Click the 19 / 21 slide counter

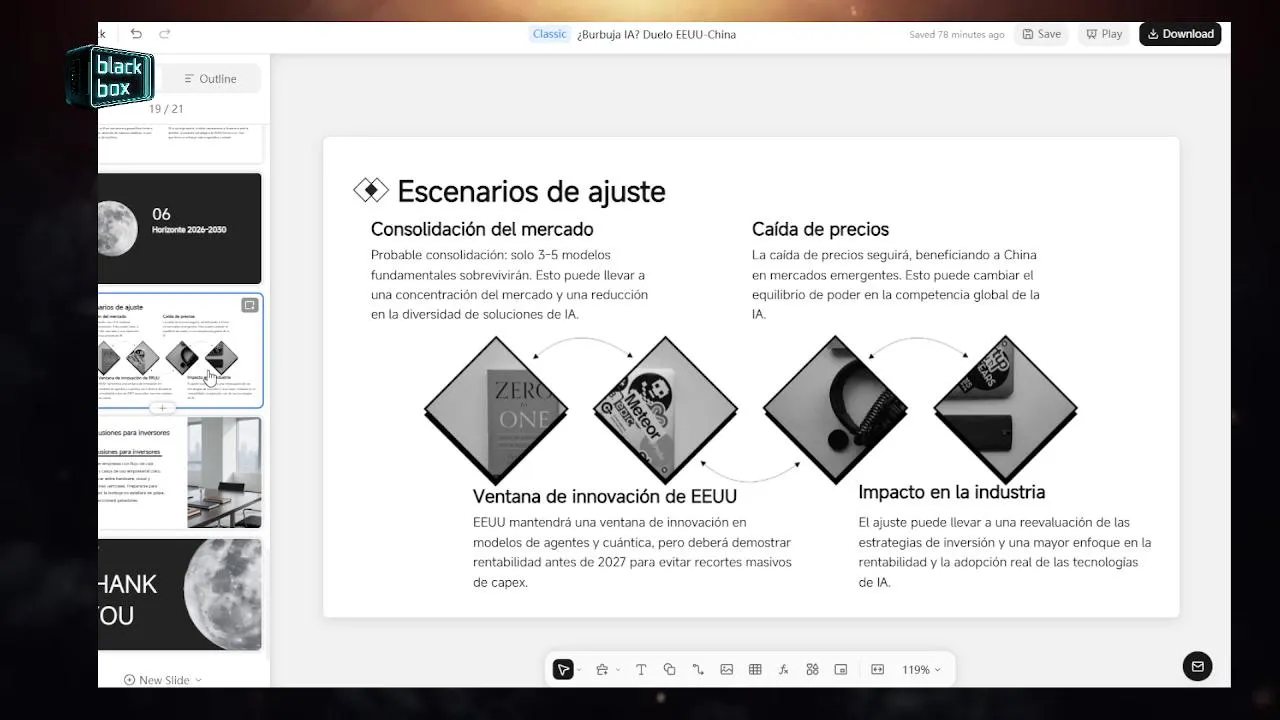pos(166,109)
